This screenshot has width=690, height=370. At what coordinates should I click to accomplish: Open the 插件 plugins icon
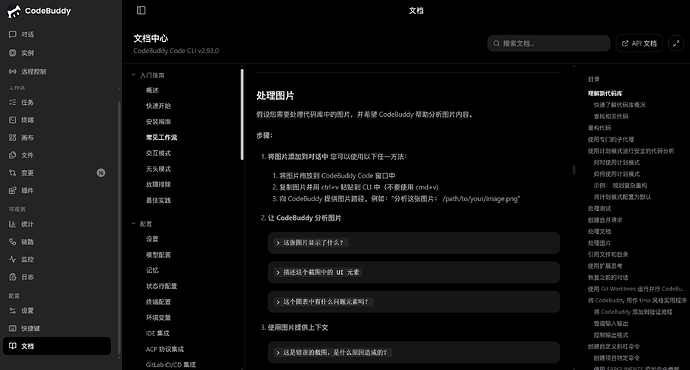tap(12, 190)
